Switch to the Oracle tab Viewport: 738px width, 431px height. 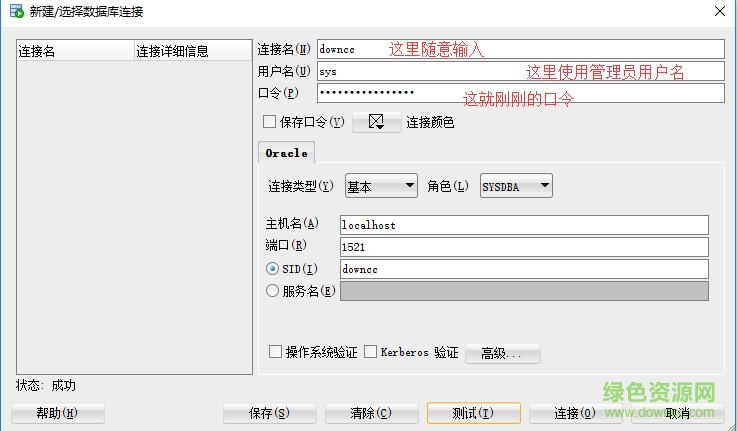point(287,153)
